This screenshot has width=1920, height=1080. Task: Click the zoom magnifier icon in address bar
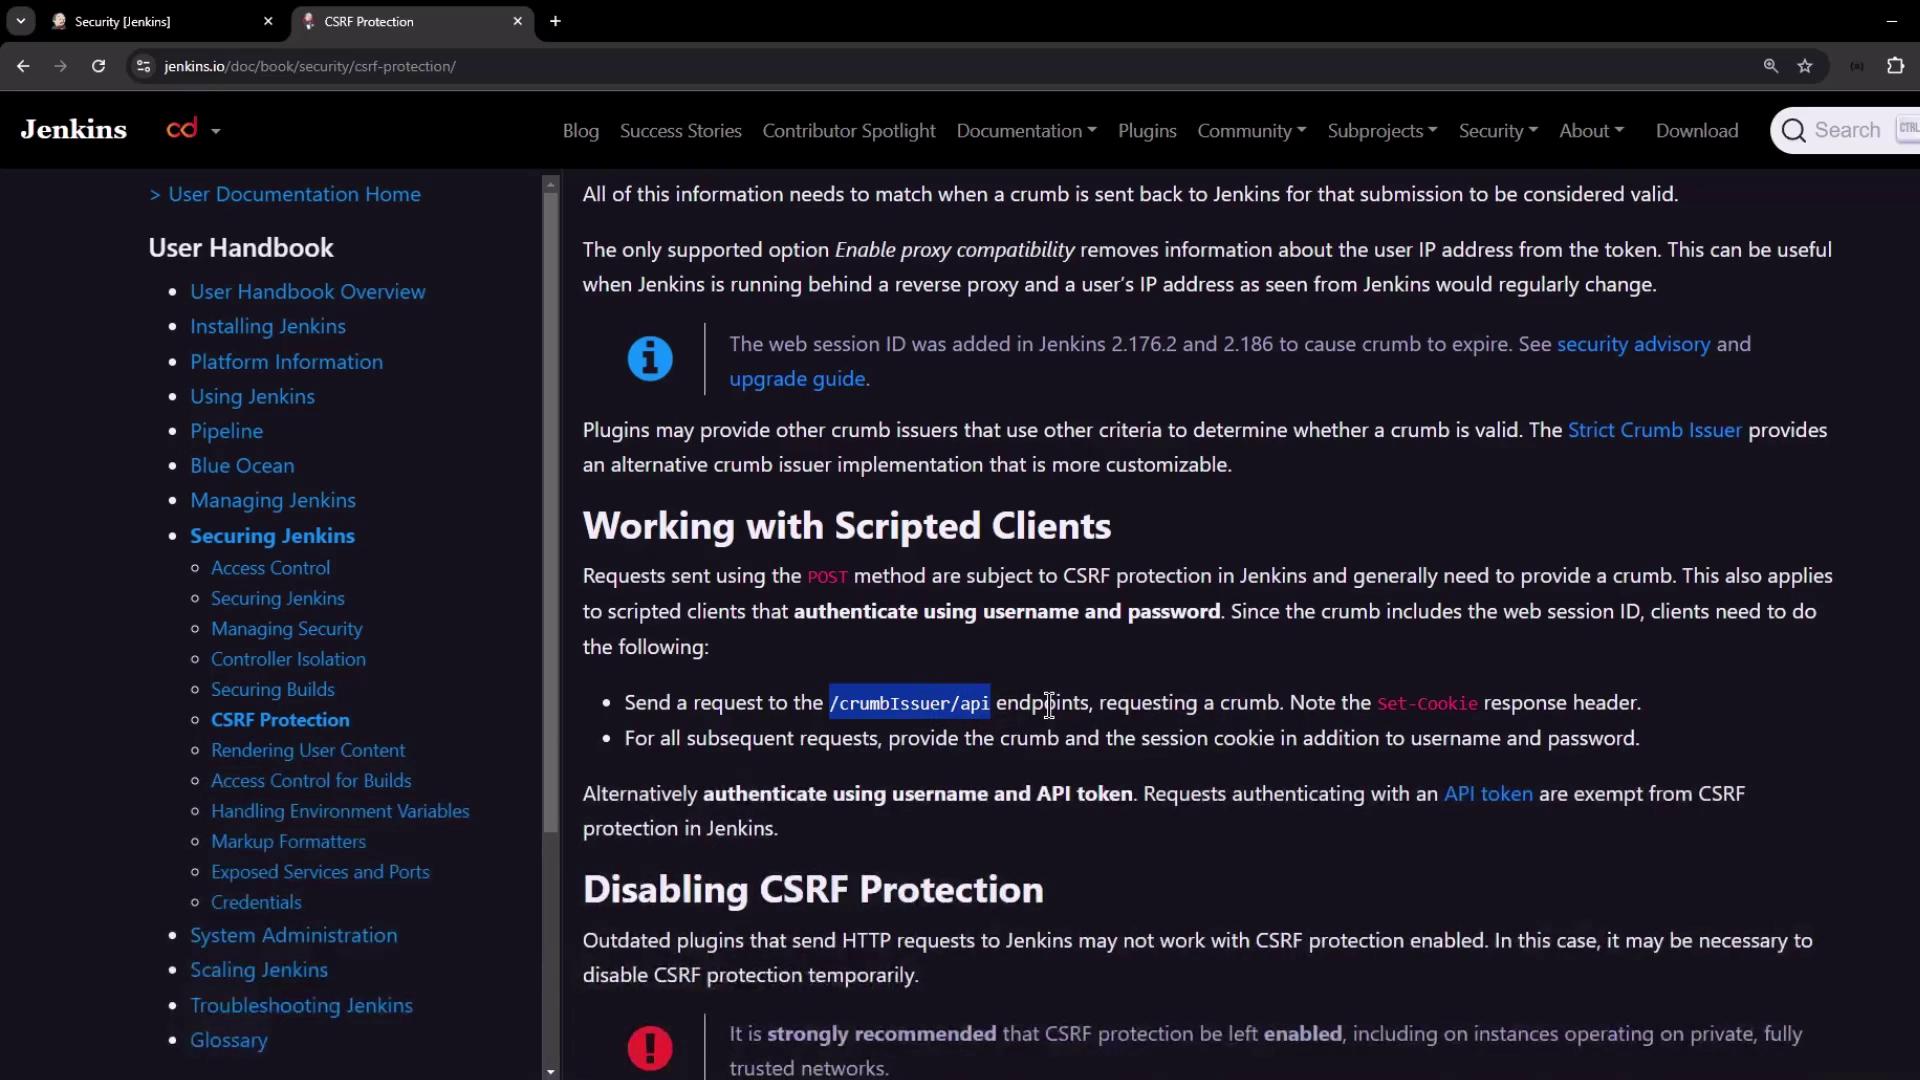[1771, 66]
